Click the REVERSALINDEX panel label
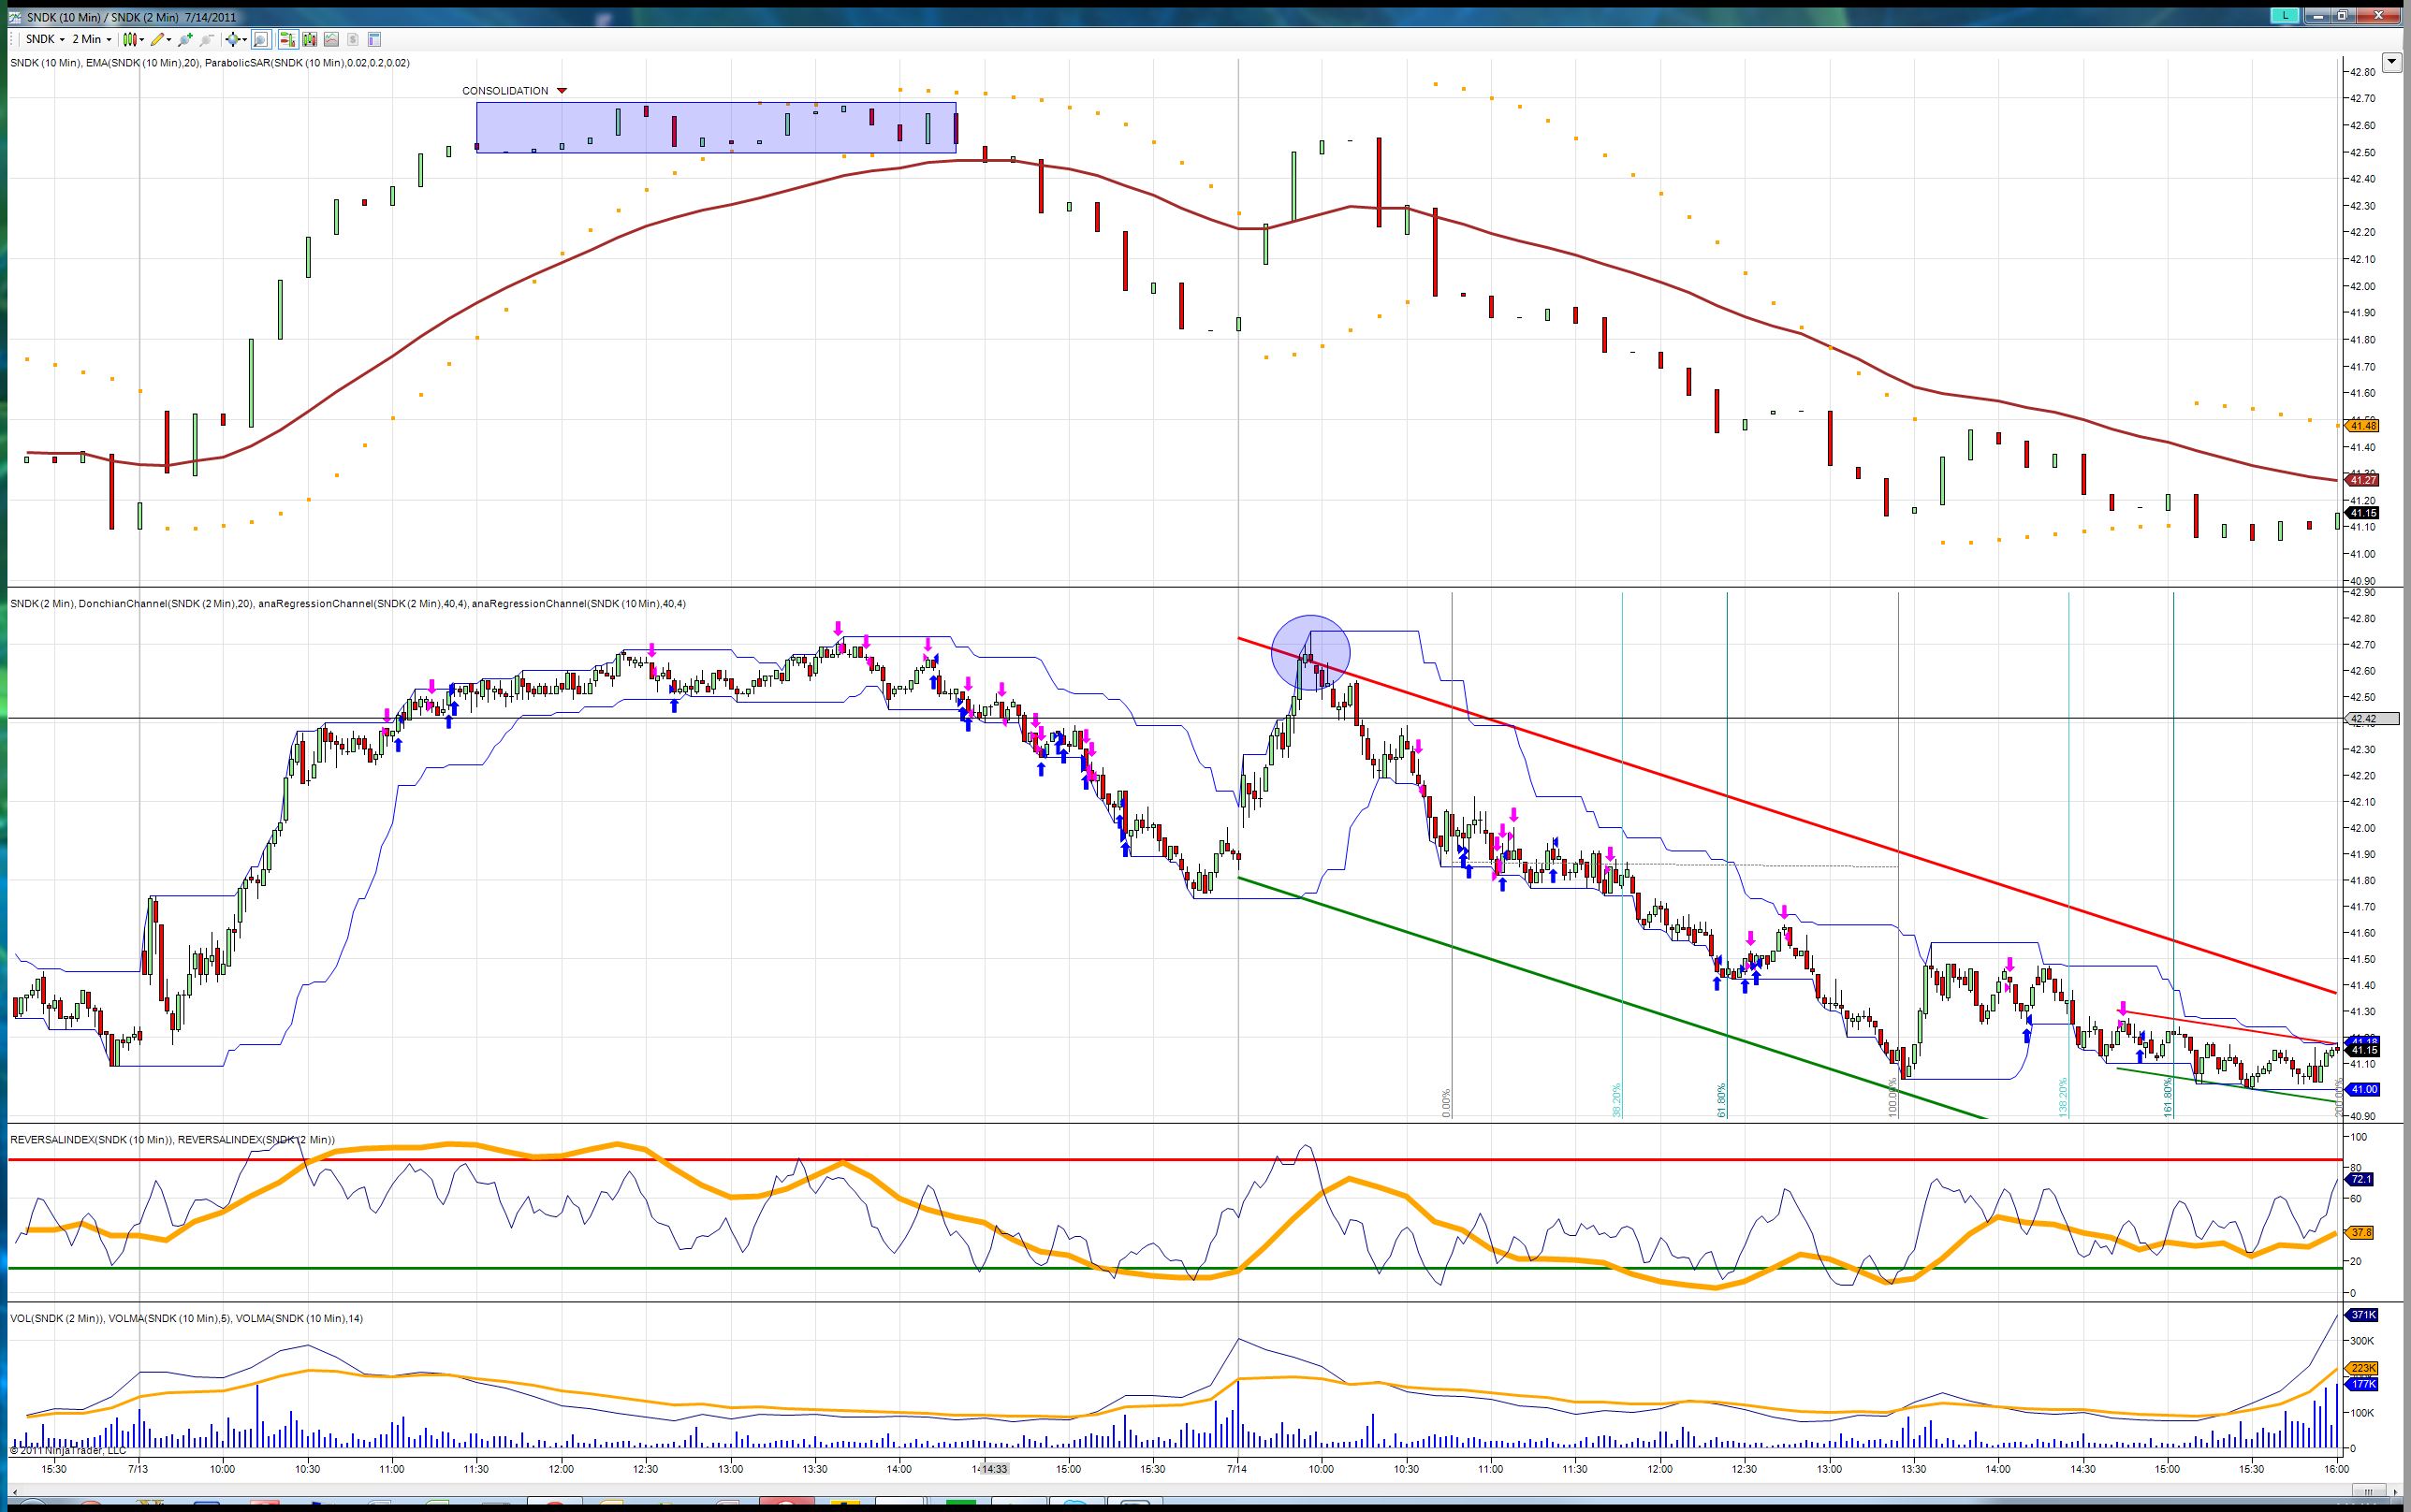 tap(172, 1140)
